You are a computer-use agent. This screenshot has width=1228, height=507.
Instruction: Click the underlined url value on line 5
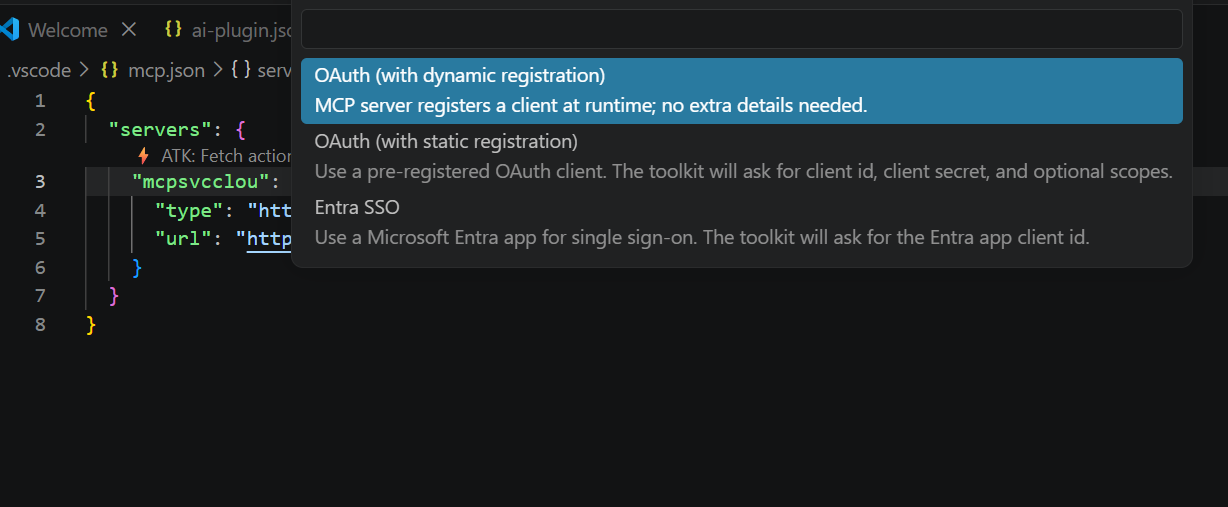pyautogui.click(x=268, y=239)
